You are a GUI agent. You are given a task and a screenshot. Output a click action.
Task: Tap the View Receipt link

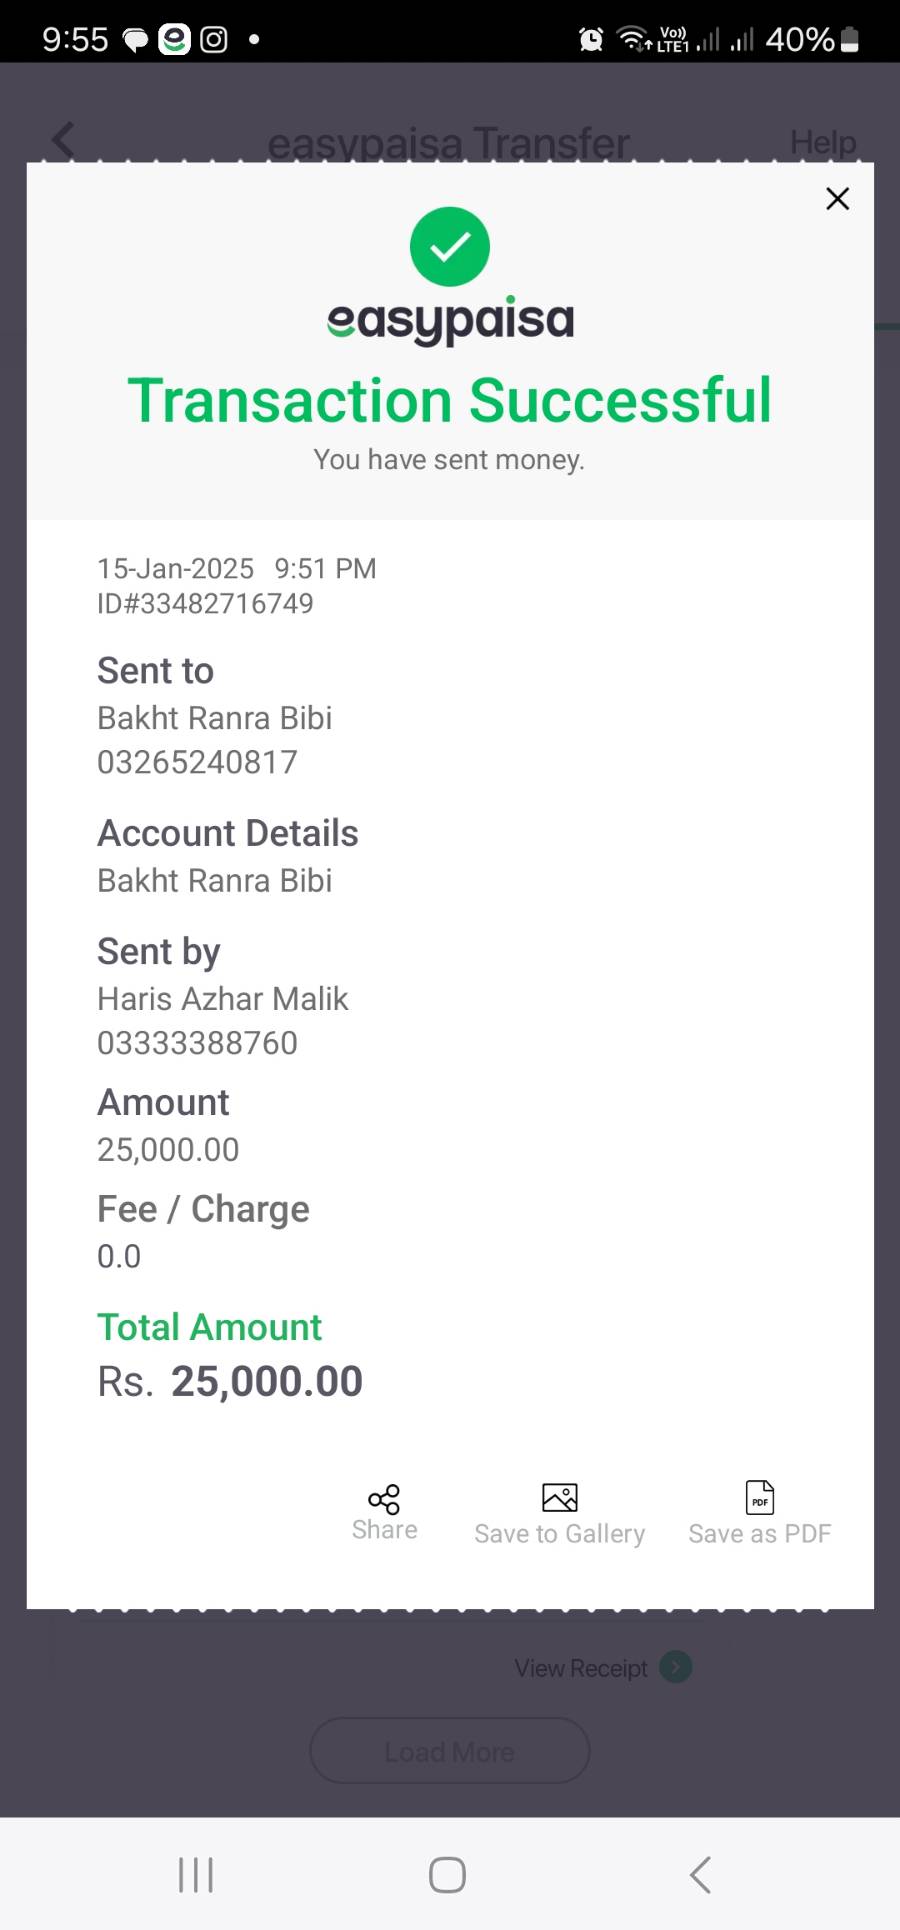click(581, 1668)
